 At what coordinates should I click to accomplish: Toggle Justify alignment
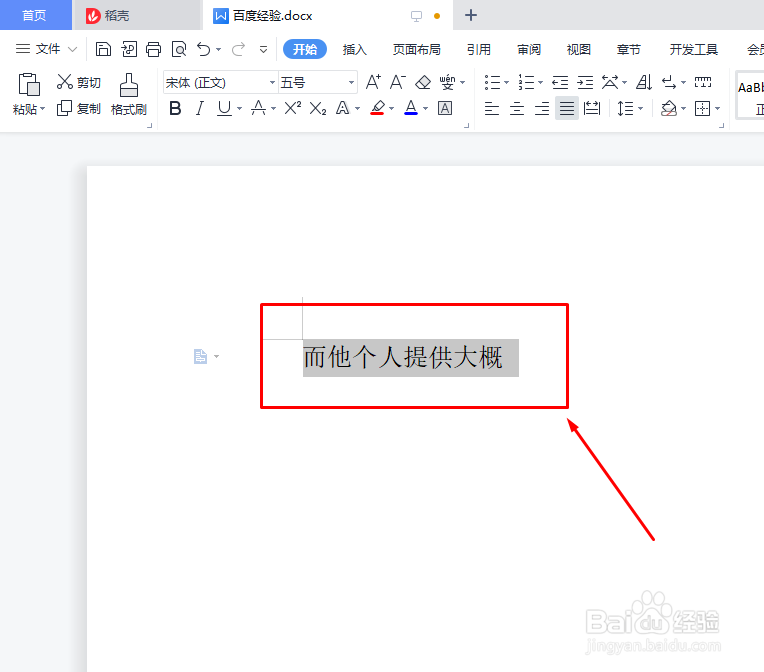point(567,108)
